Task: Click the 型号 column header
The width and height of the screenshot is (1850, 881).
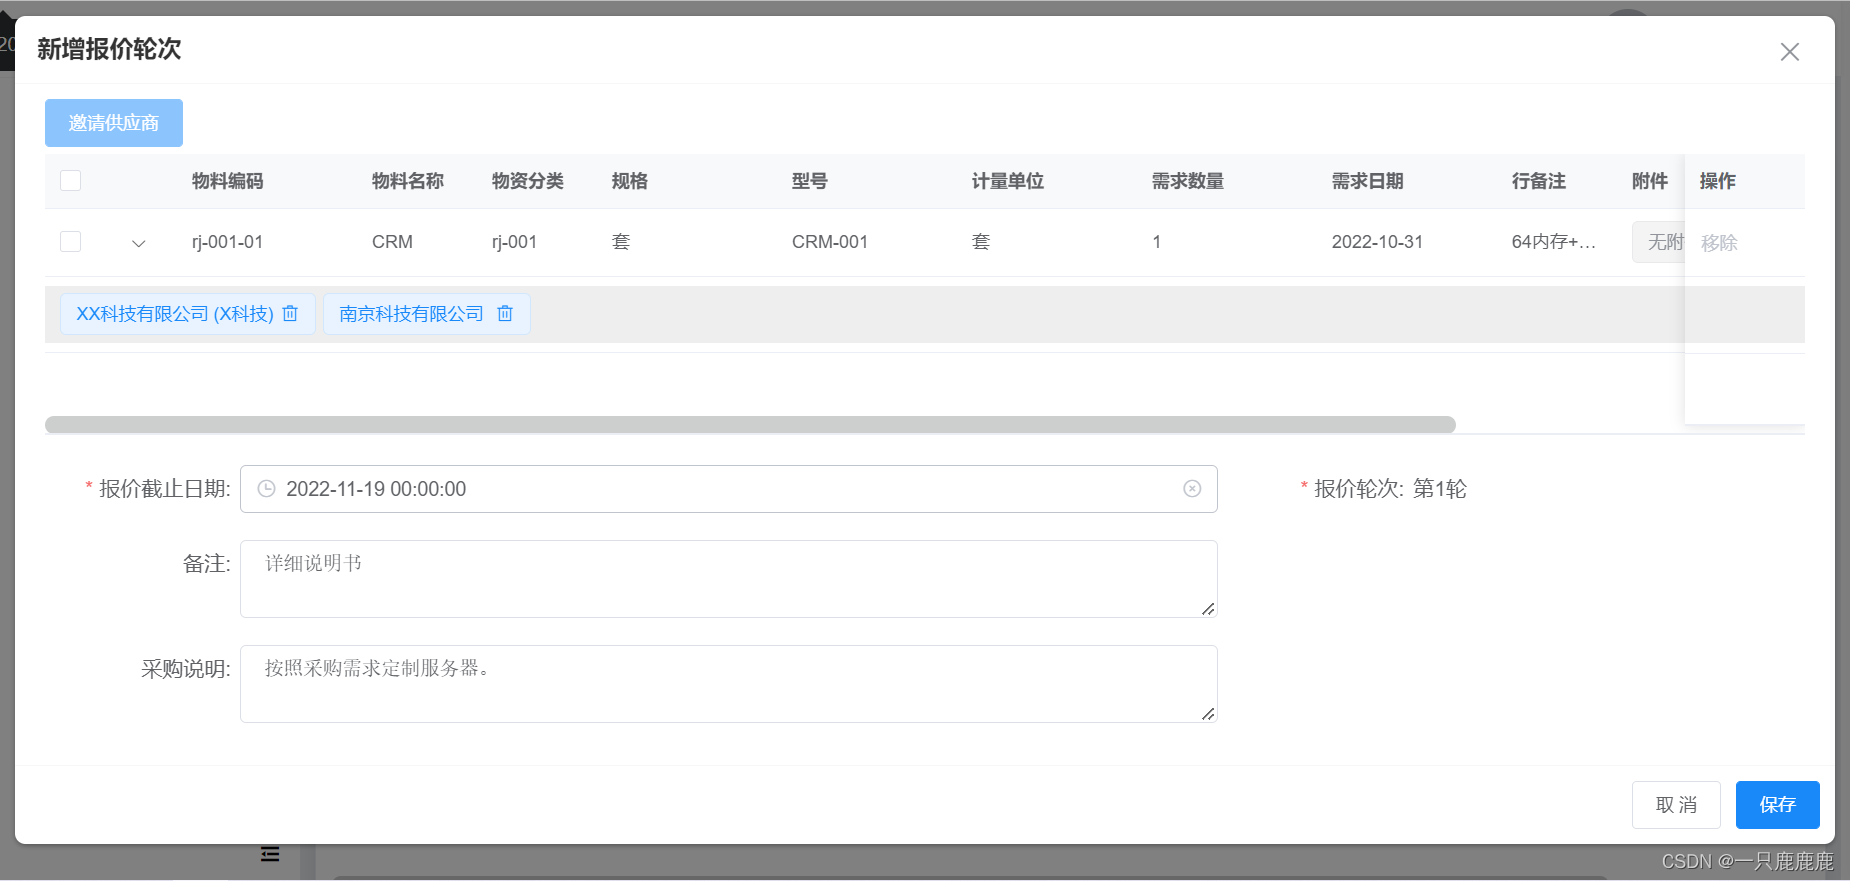Action: pos(810,181)
